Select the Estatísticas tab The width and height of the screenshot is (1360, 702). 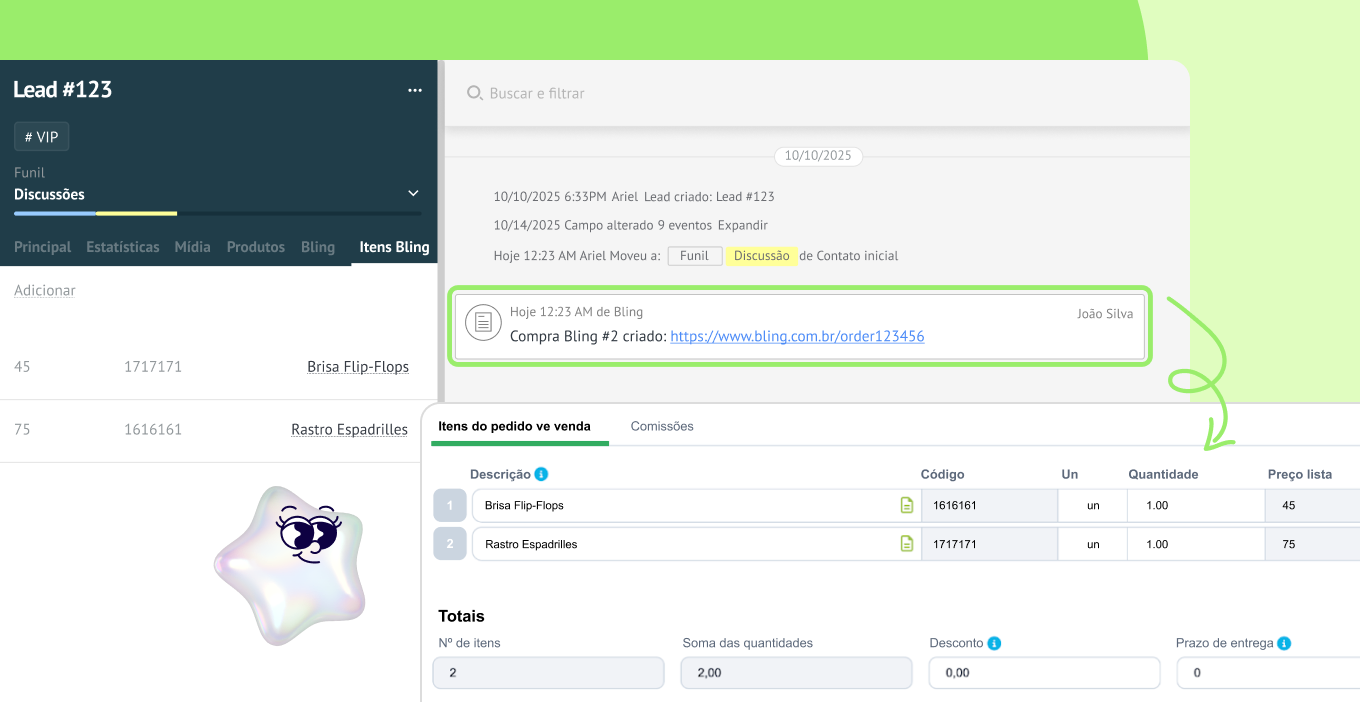point(122,247)
